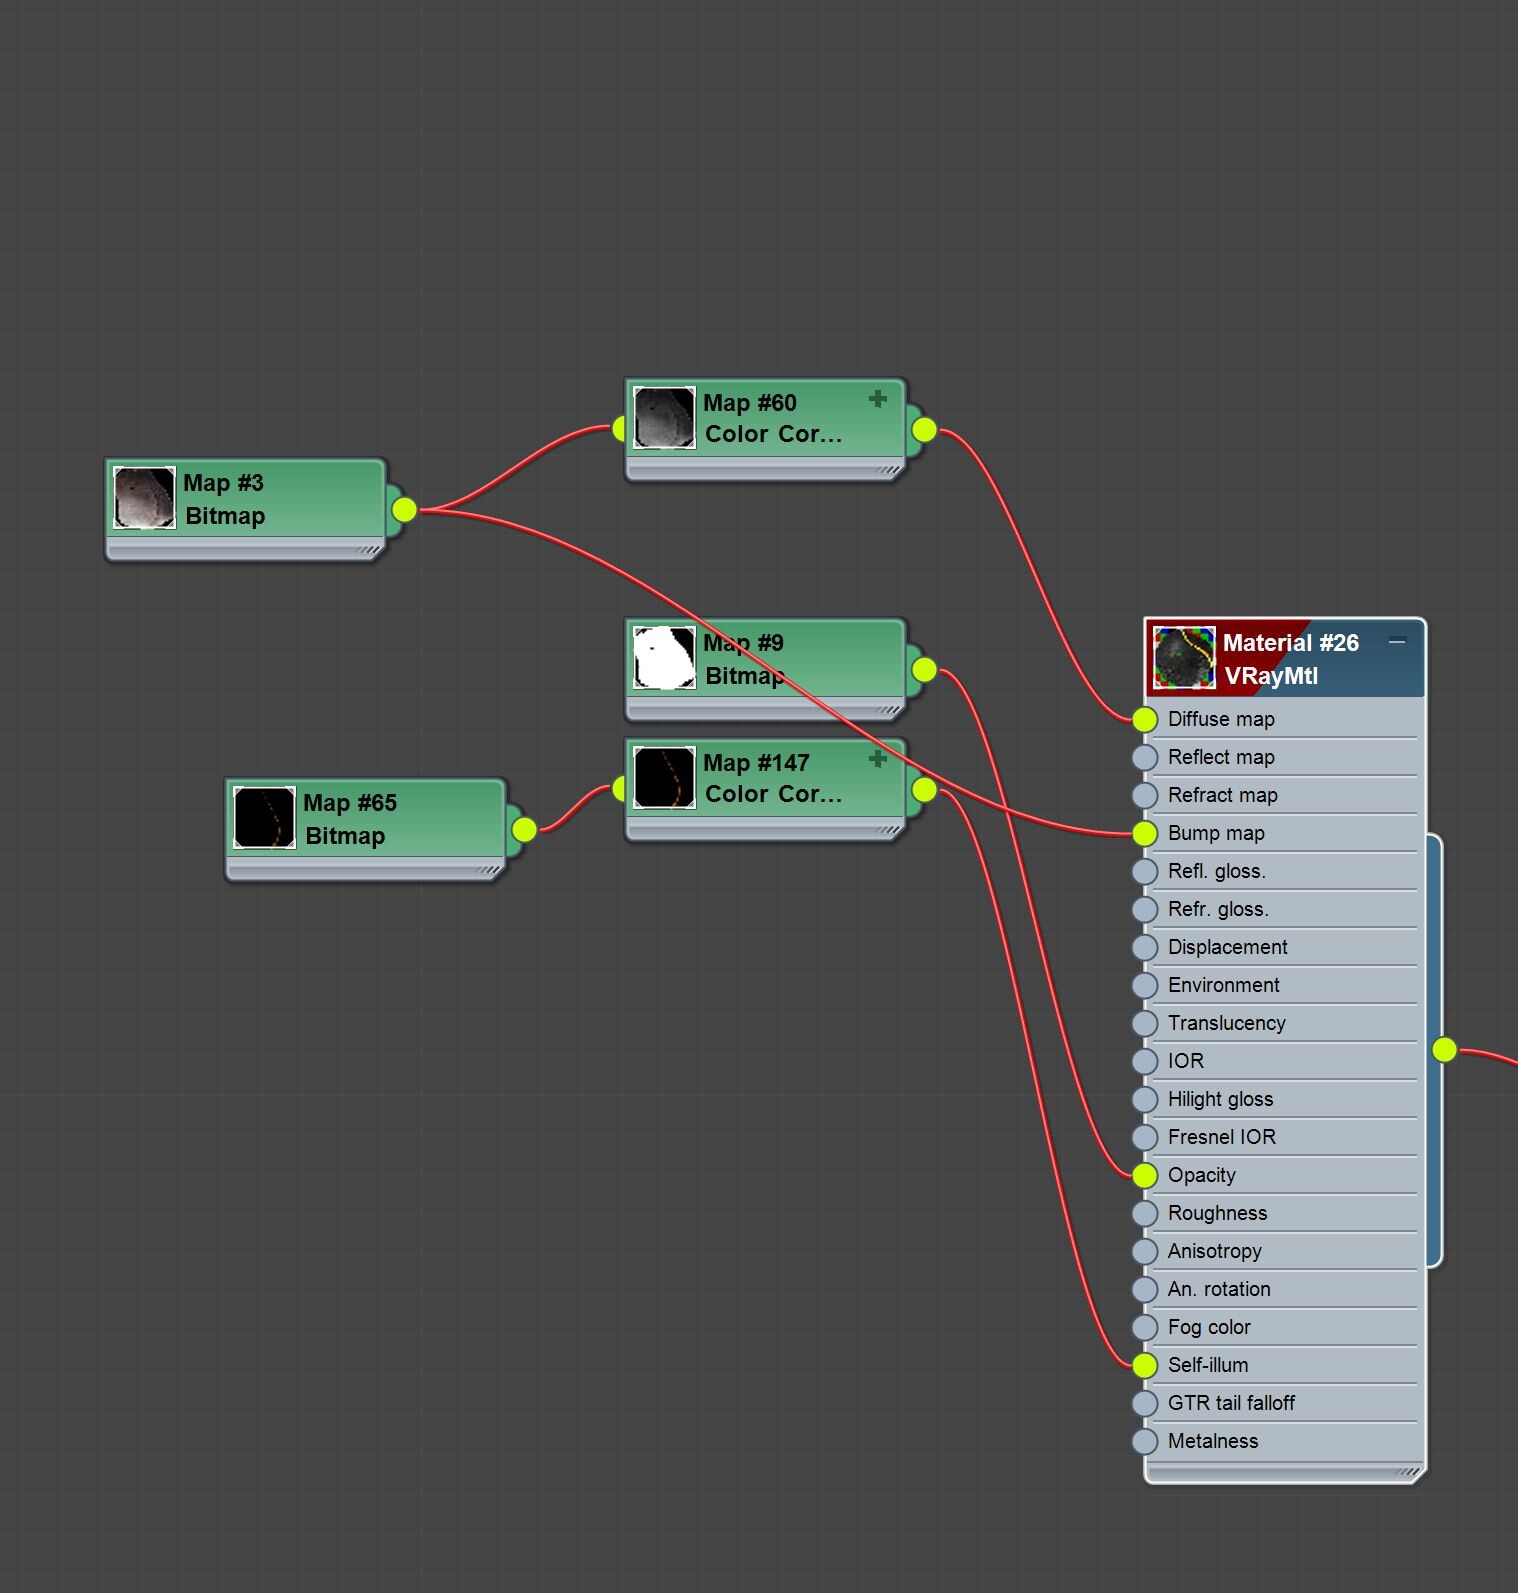Click Diffuse map input socket
Screen dimensions: 1518x1593
1145,719
